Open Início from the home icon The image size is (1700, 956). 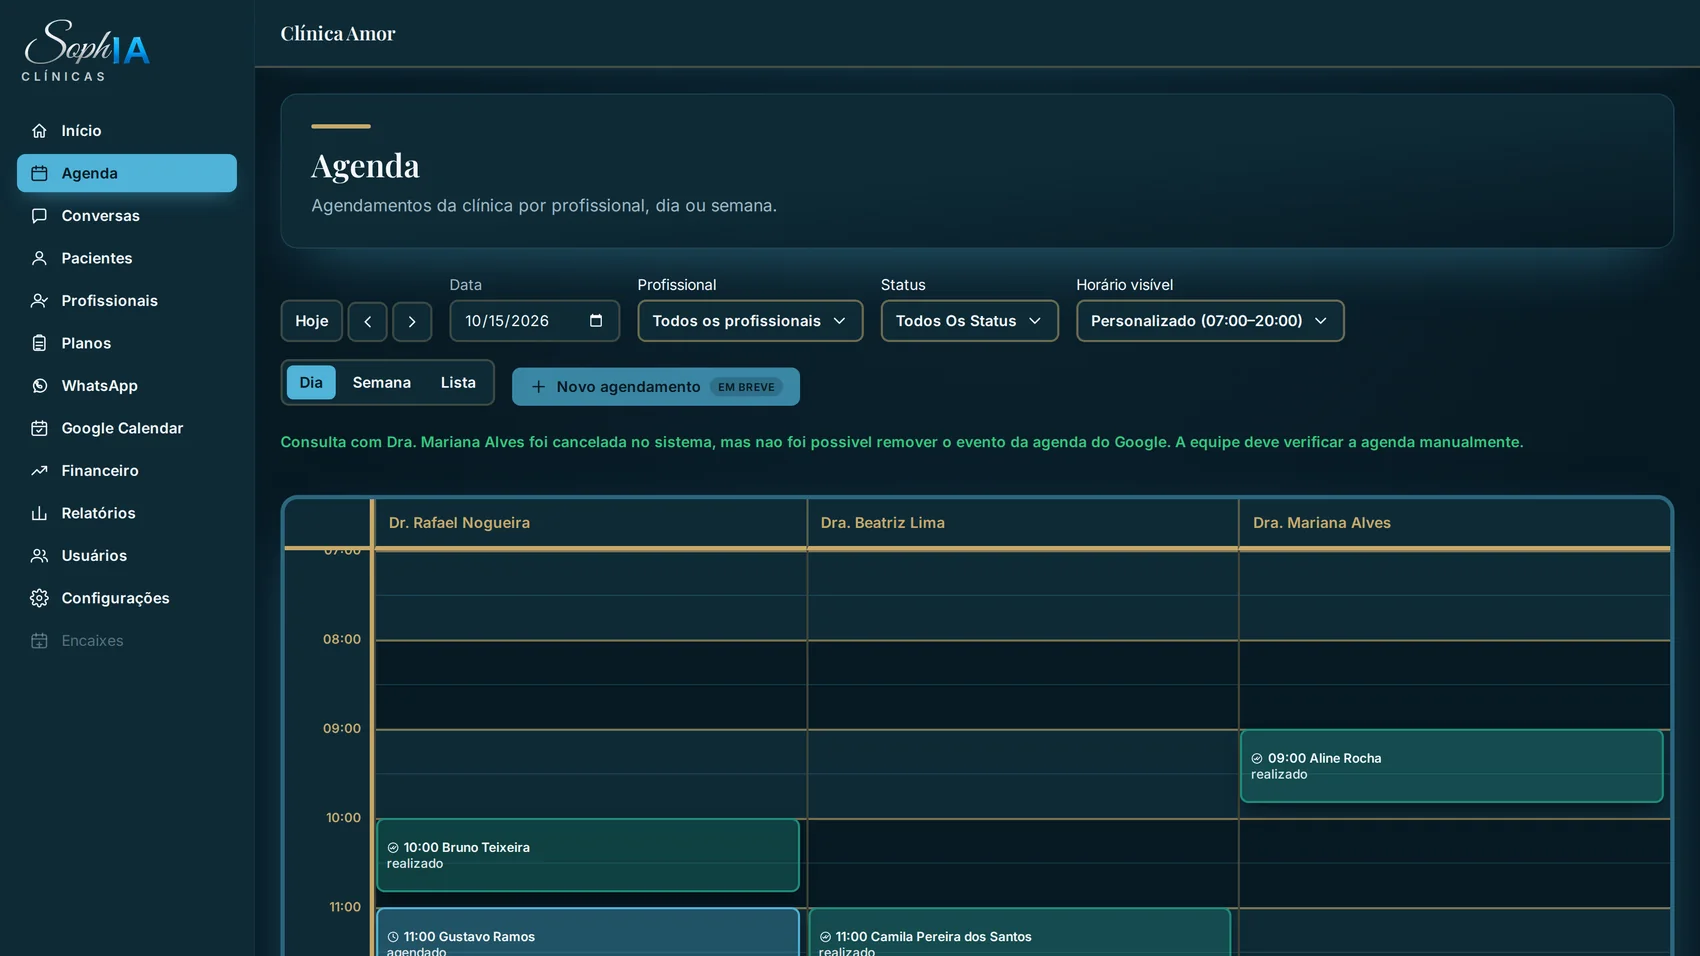39,131
